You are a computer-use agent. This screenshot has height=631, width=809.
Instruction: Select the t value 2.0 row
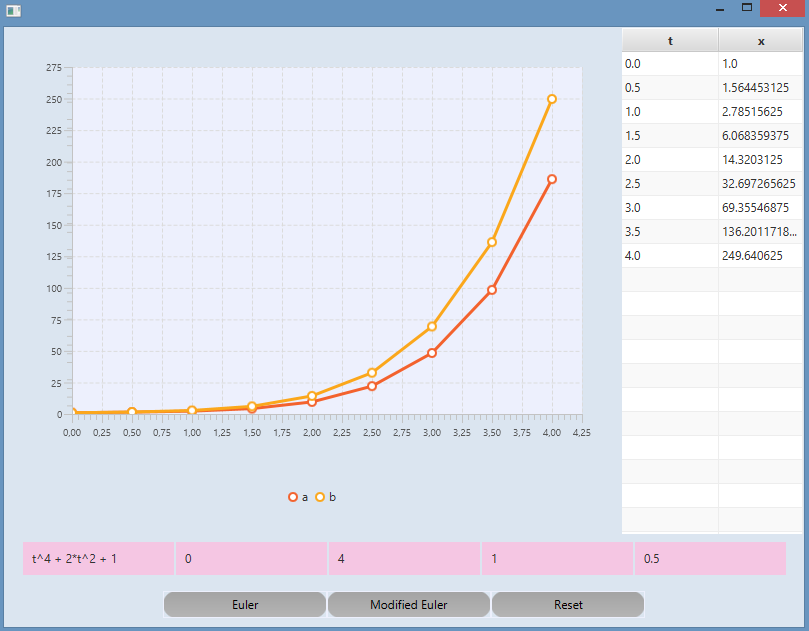pyautogui.click(x=670, y=159)
